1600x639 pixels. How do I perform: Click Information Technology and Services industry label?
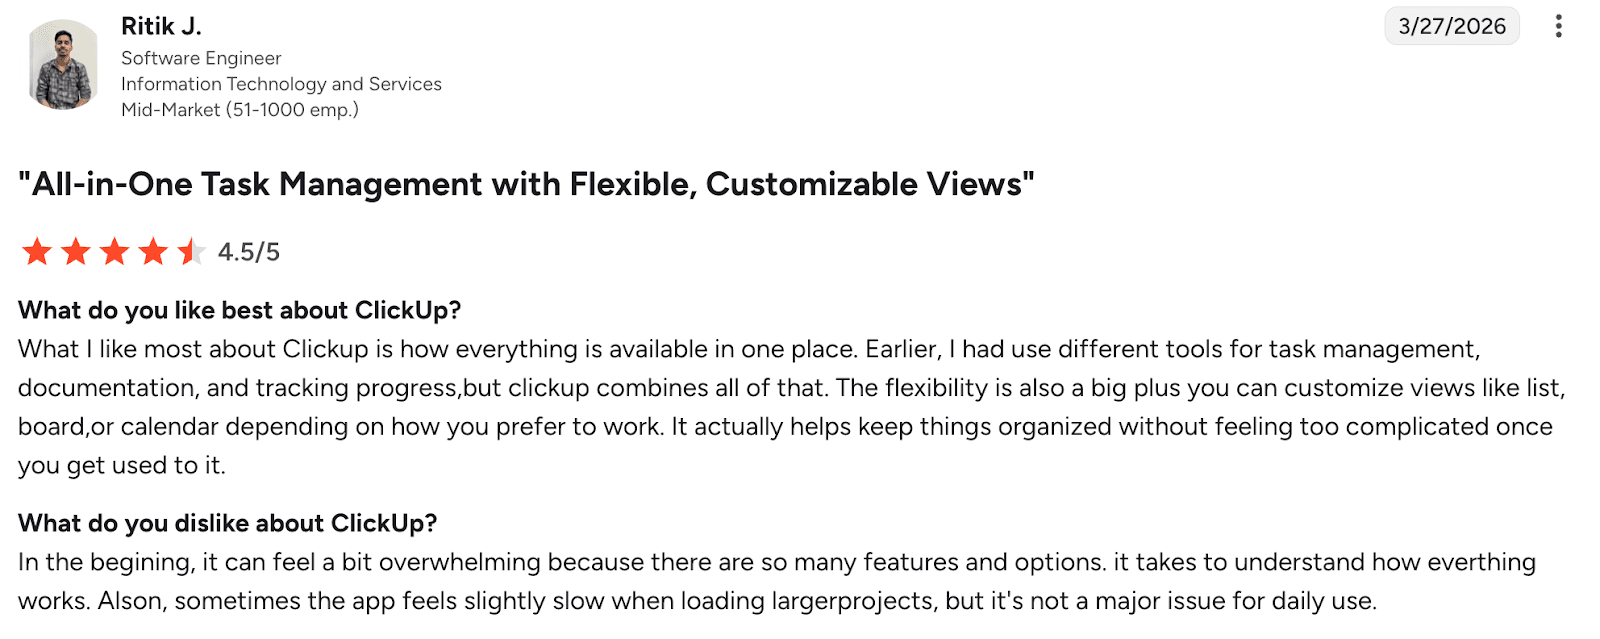click(281, 84)
